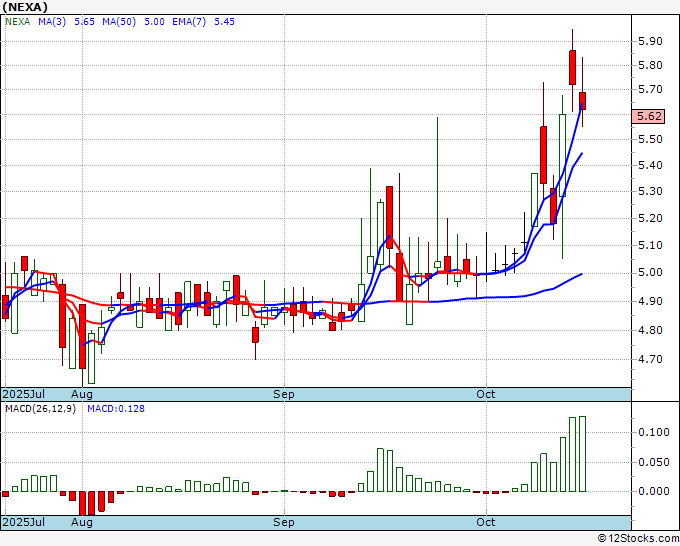
Task: Click the 0.000 MACD axis label
Action: click(654, 491)
